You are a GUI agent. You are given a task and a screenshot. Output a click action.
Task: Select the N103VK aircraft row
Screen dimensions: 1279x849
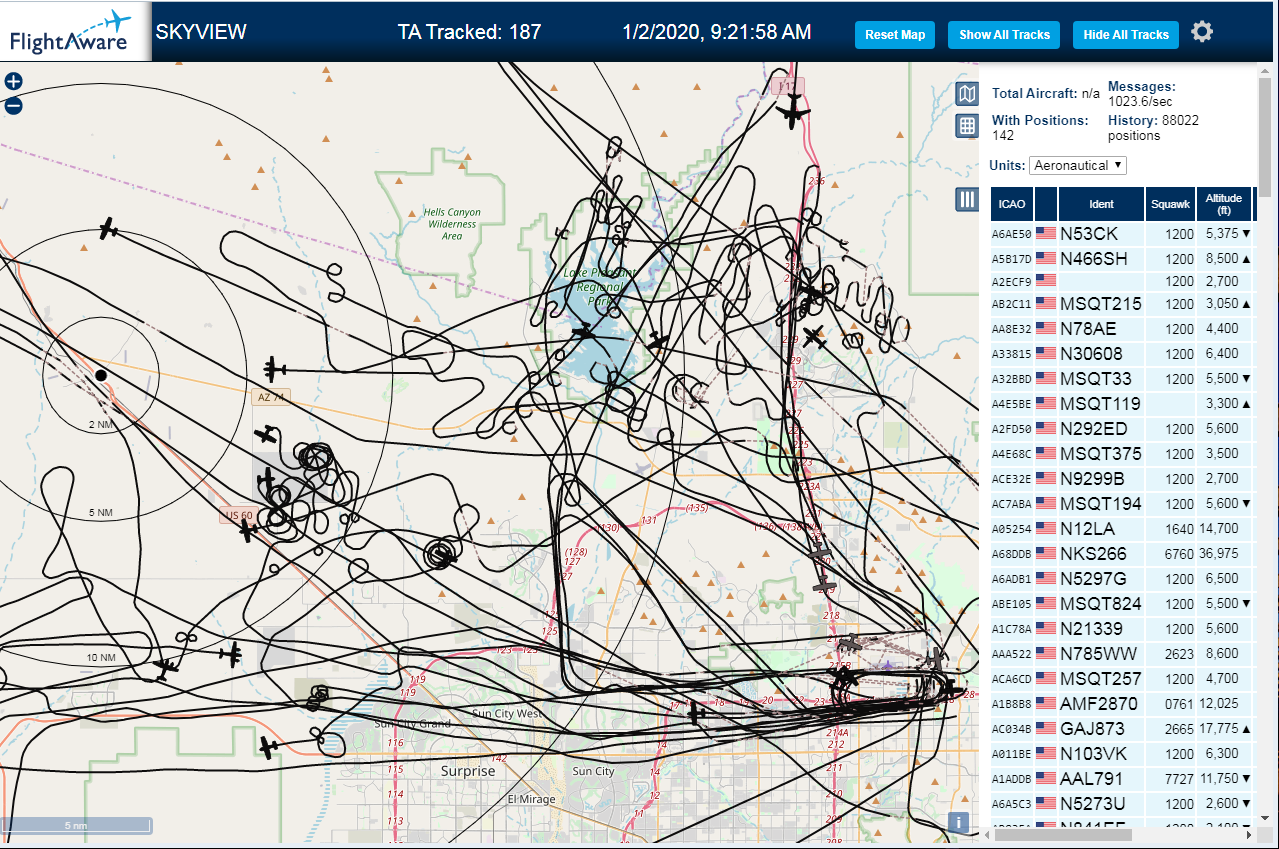pos(1122,753)
